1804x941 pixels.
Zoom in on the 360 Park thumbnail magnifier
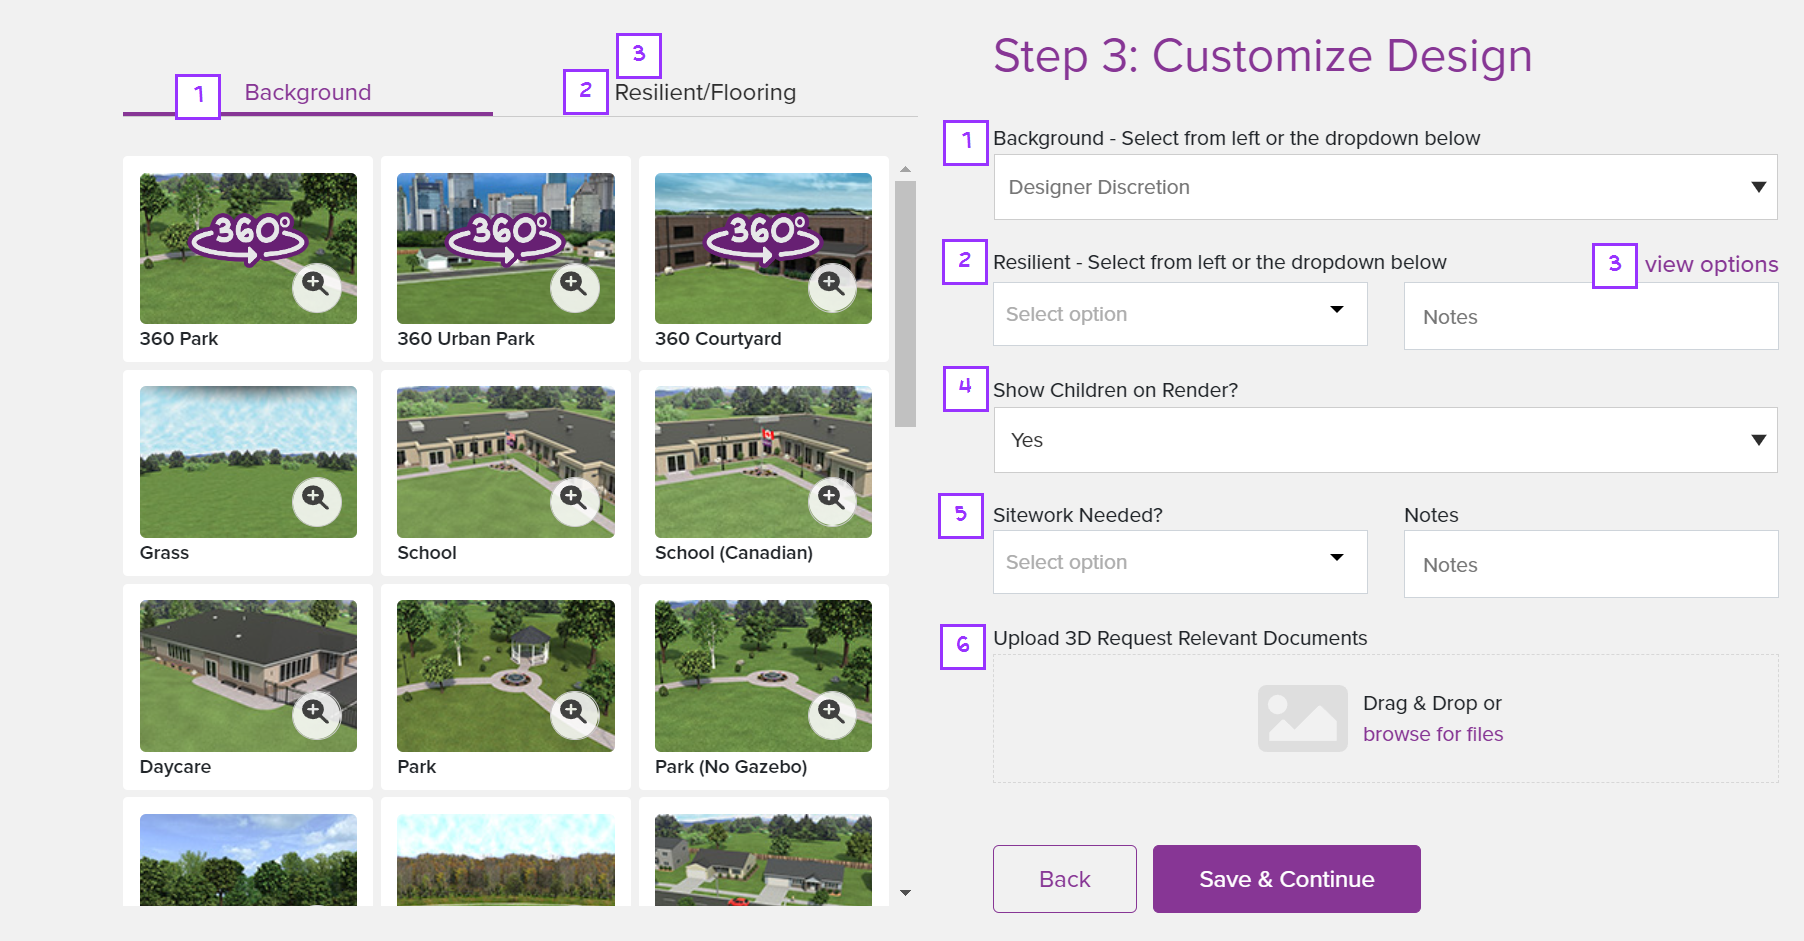pos(316,286)
